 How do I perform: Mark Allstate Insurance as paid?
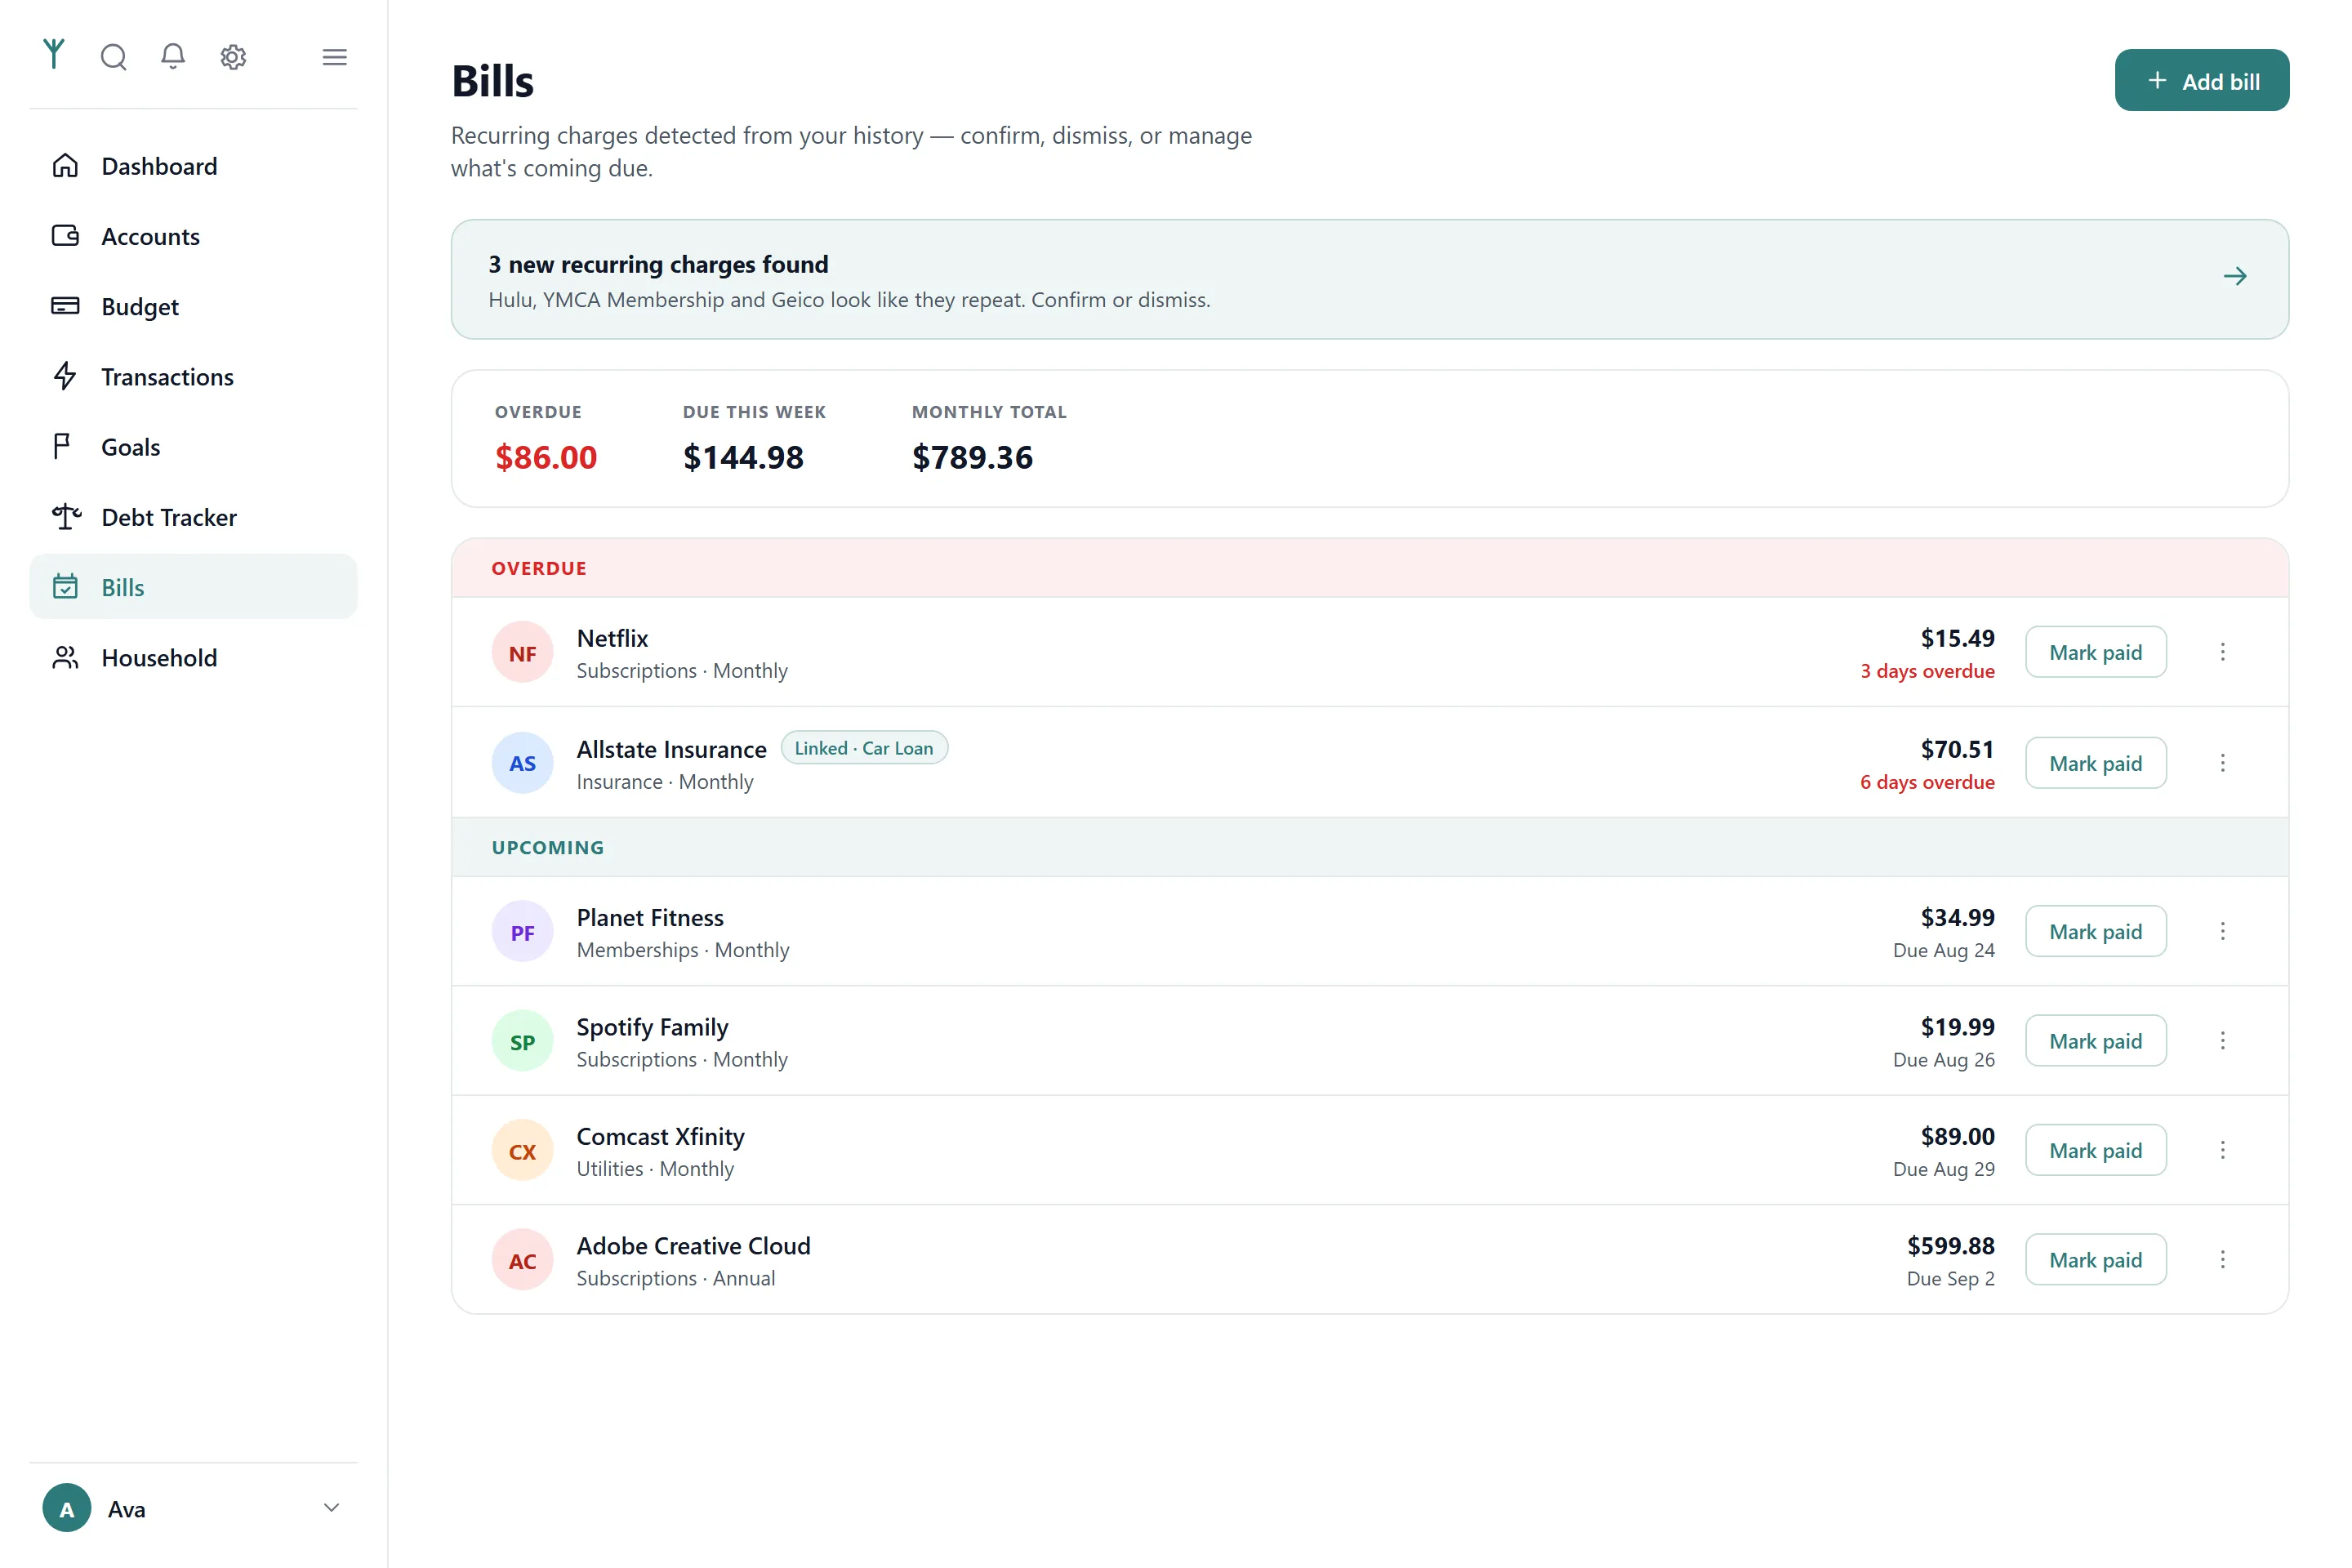click(x=2095, y=763)
